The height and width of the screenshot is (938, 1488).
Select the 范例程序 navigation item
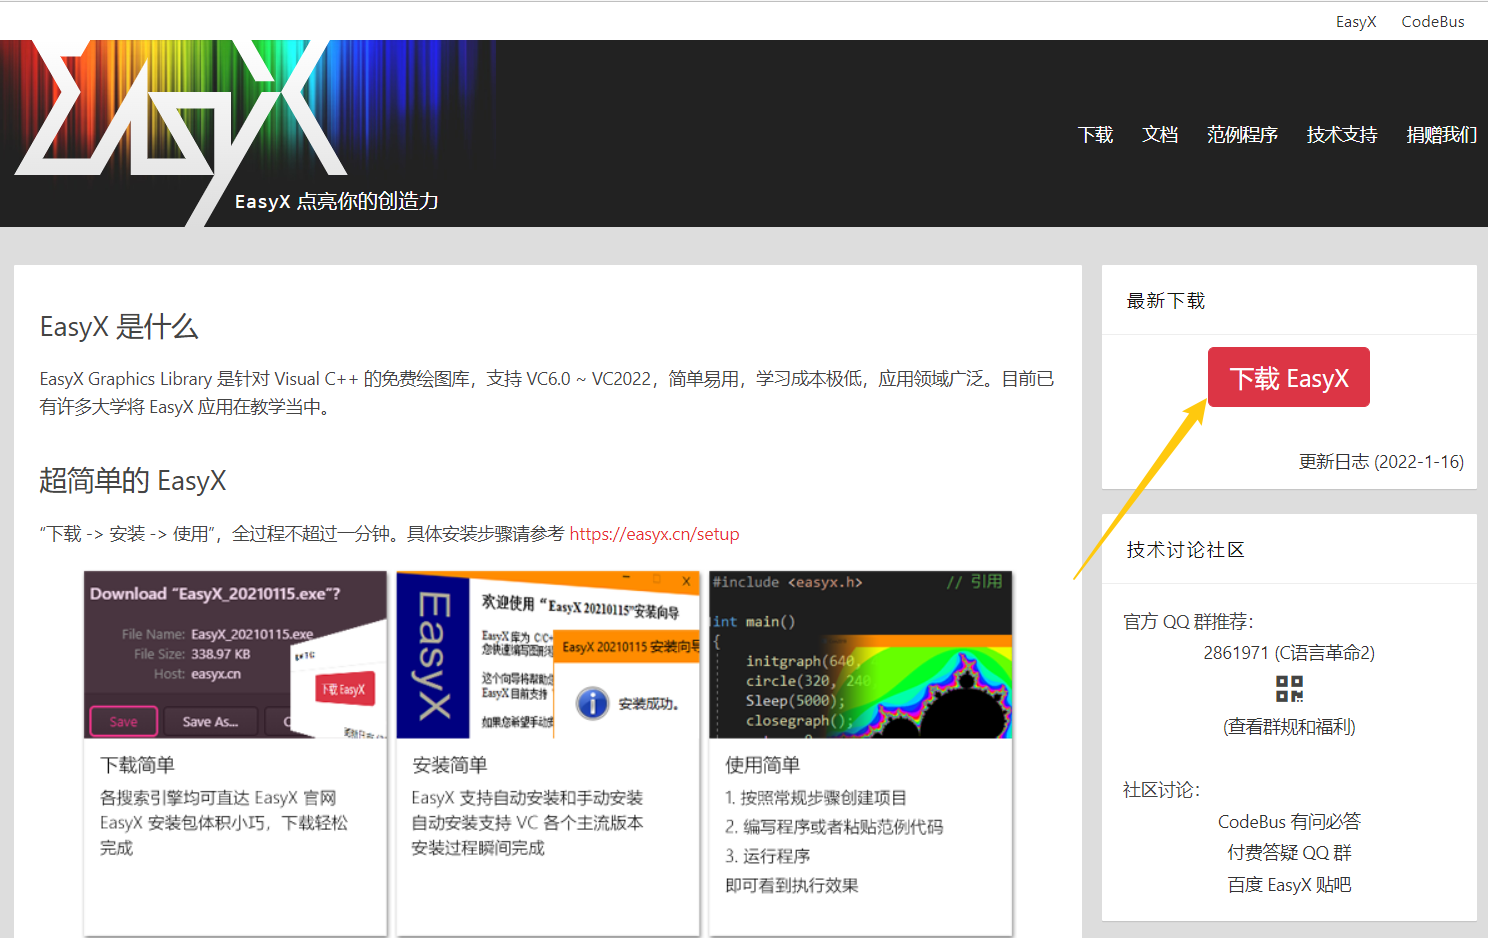point(1242,134)
